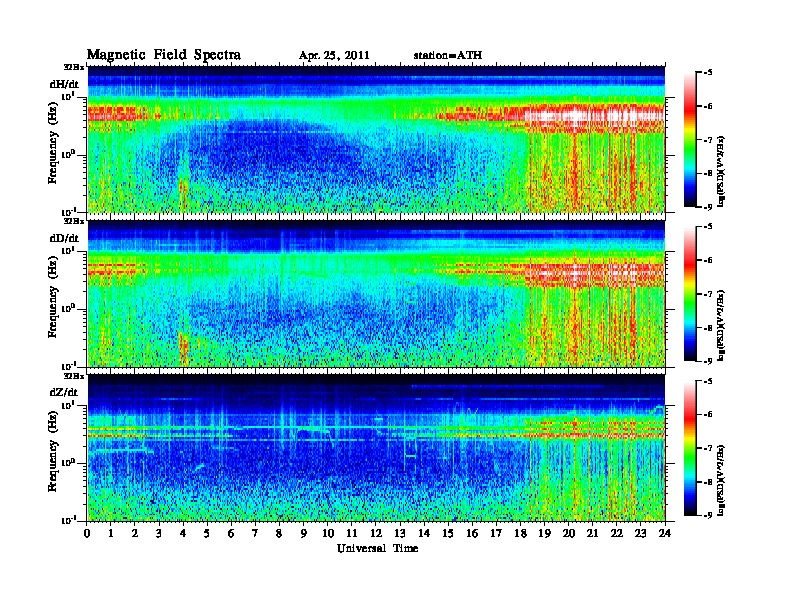Screen dimensions: 792x612
Task: Click hour 5 on the Universal Time axis
Action: click(207, 533)
